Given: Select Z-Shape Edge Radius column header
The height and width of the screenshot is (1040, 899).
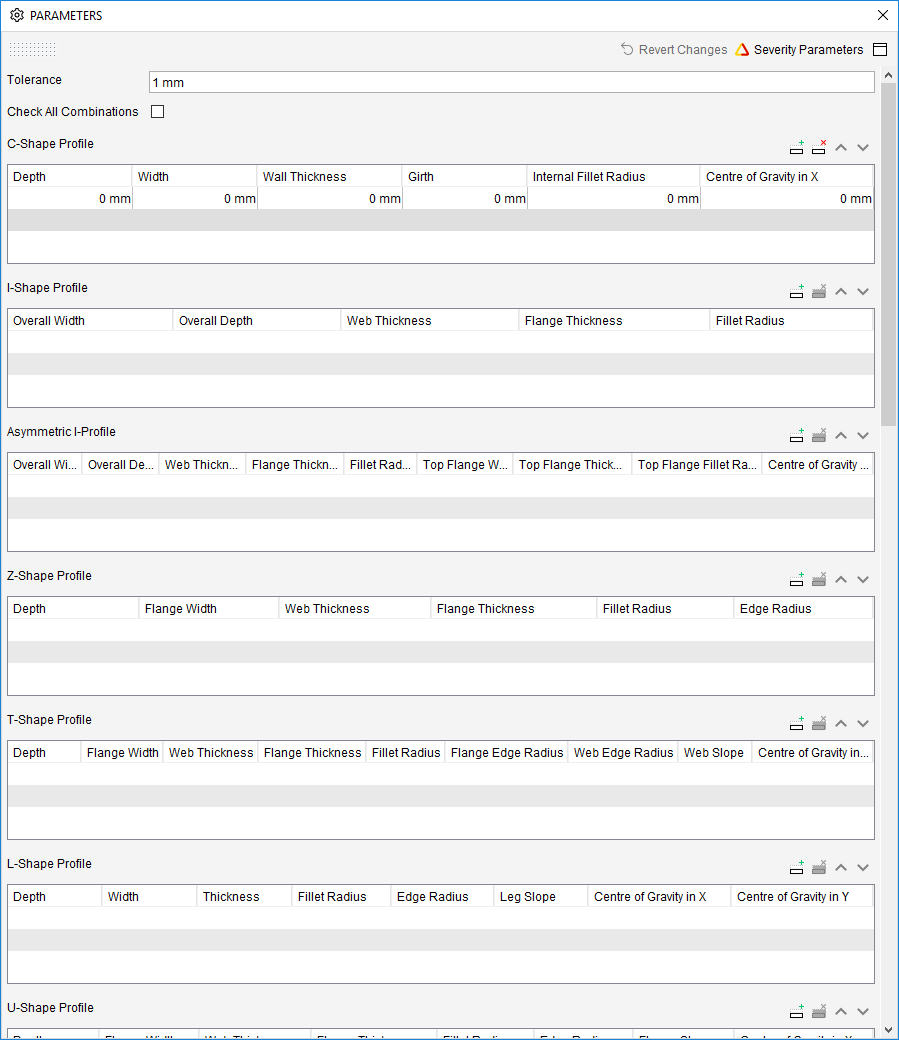Looking at the screenshot, I should pyautogui.click(x=803, y=608).
